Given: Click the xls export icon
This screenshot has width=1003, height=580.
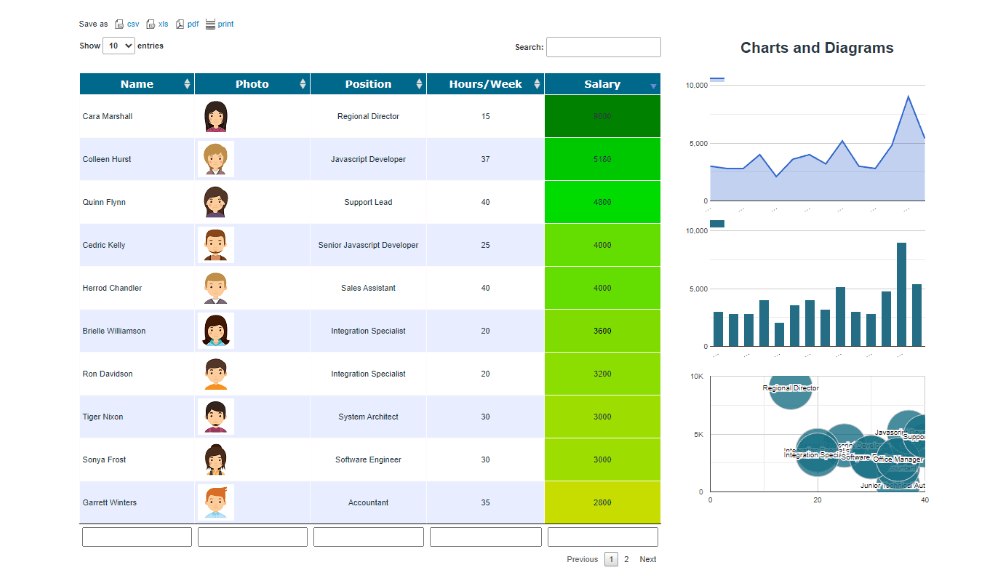Looking at the screenshot, I should coord(150,24).
